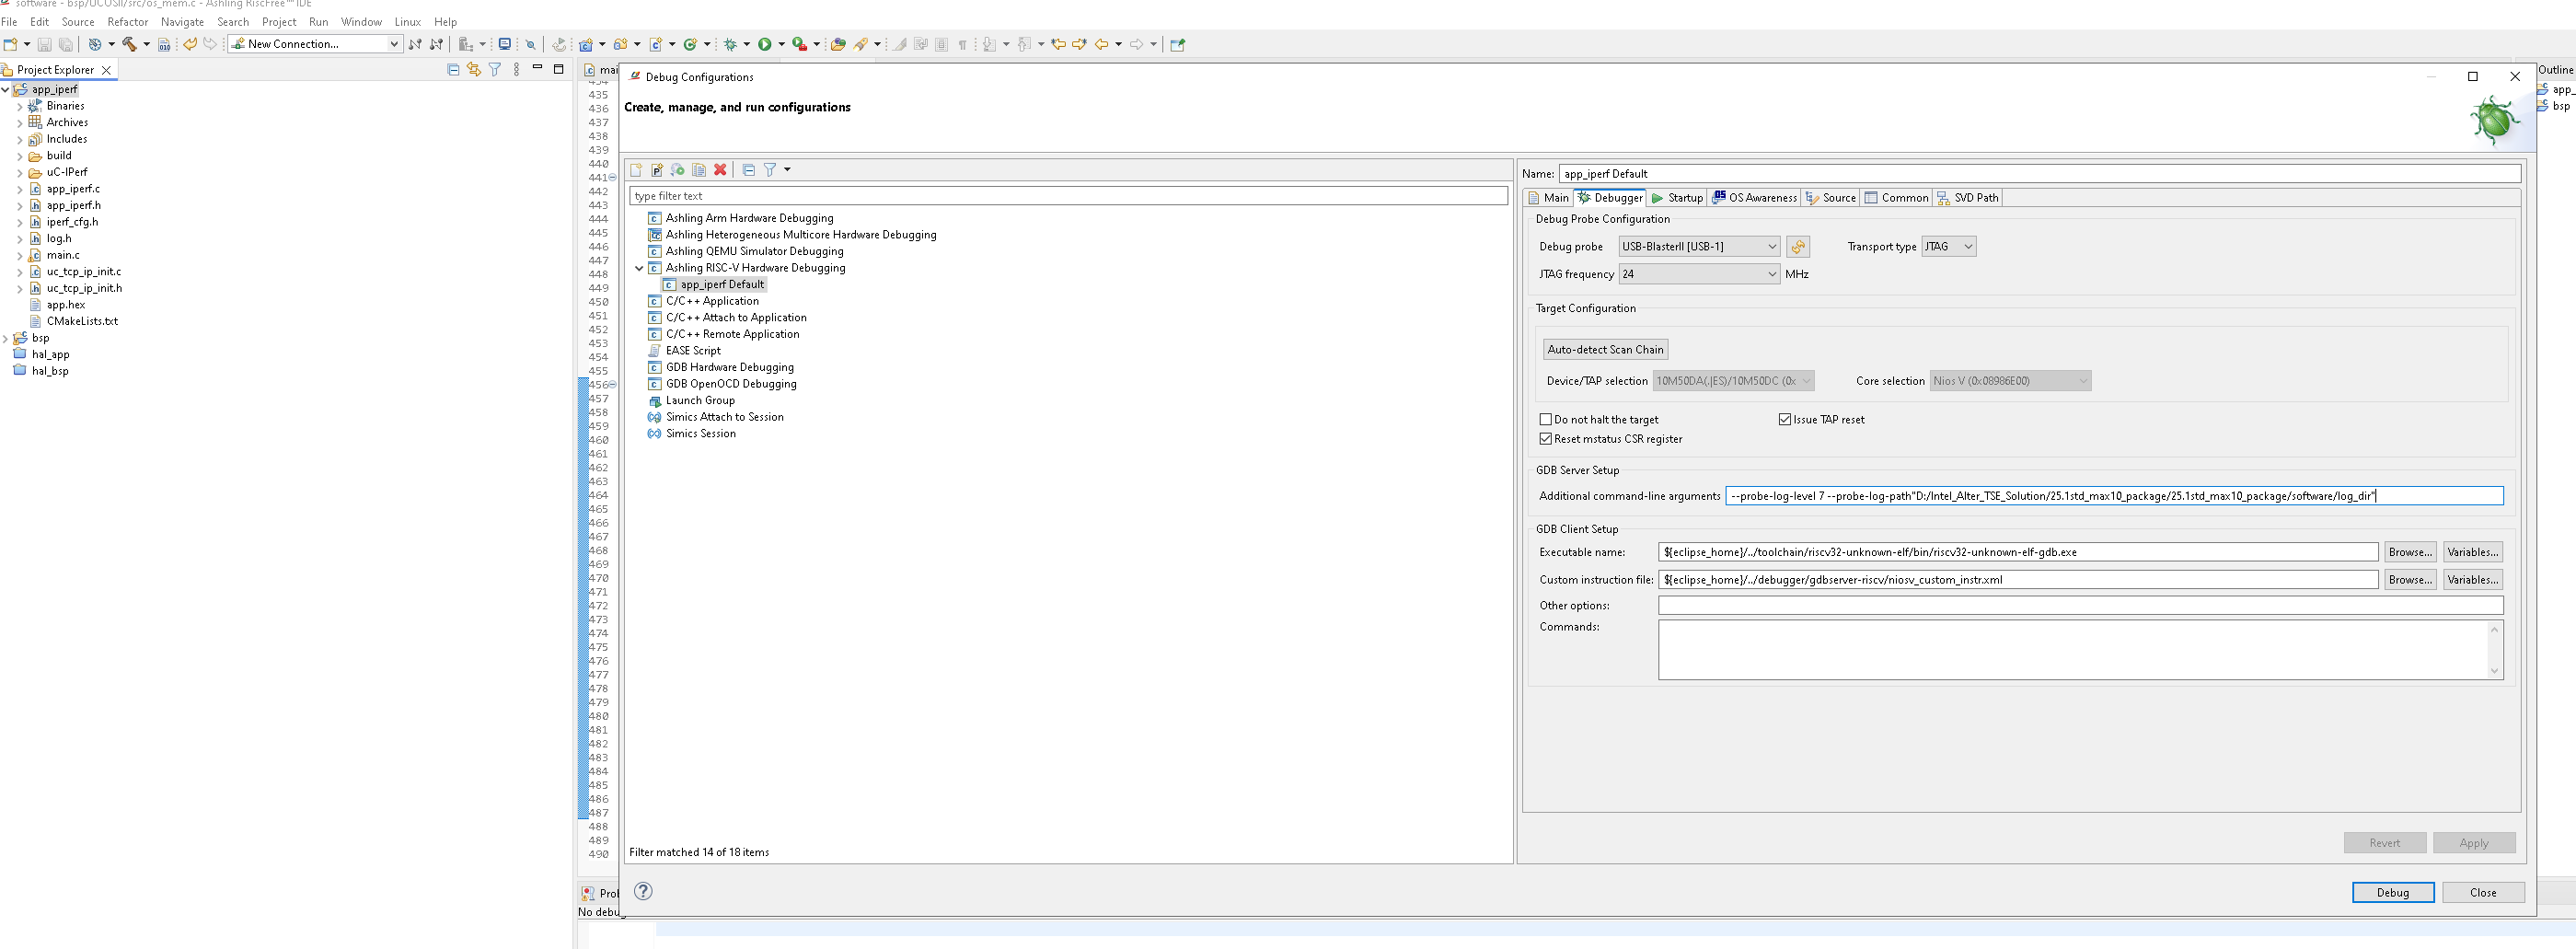Screen dimensions: 2576x949
Task: Click New launch configuration prototype icon
Action: pos(657,170)
